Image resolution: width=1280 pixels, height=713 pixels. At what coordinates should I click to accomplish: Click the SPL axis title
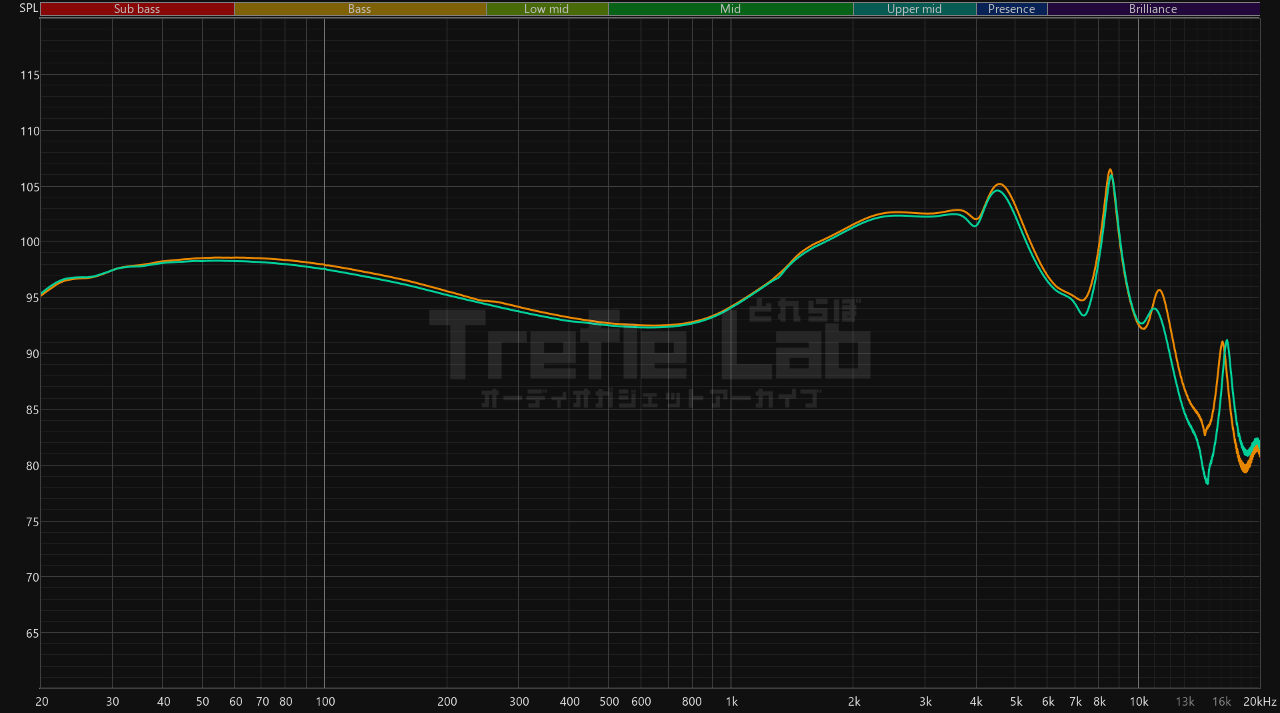pyautogui.click(x=27, y=7)
